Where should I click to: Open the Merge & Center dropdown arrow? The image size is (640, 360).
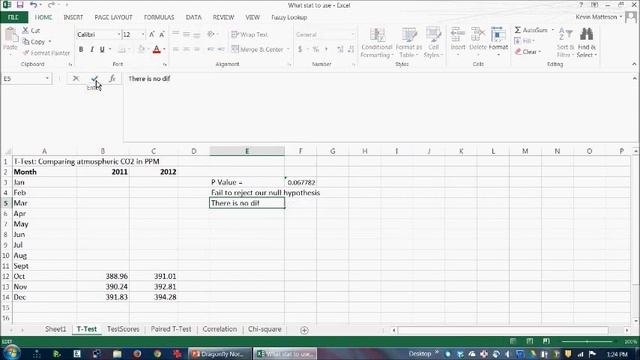[288, 49]
